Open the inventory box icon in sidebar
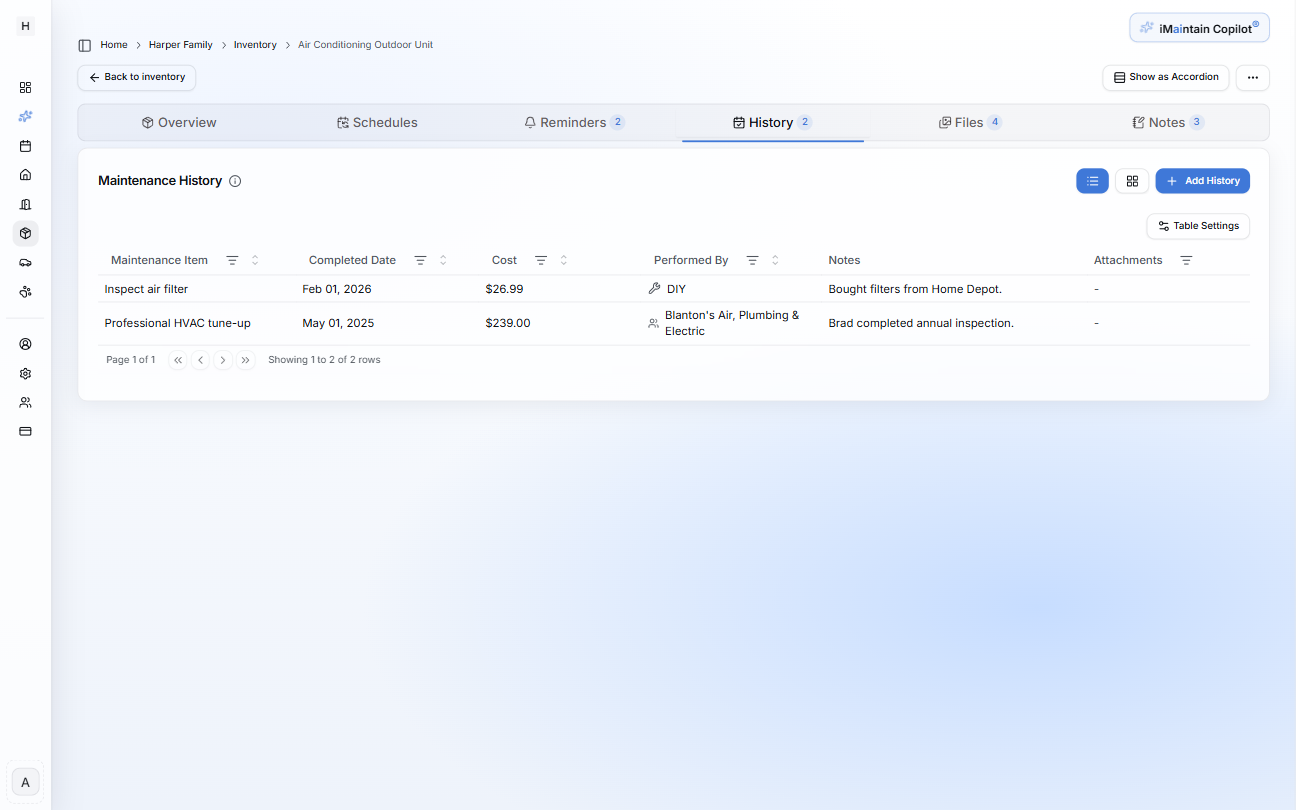The width and height of the screenshot is (1296, 810). pos(25,233)
